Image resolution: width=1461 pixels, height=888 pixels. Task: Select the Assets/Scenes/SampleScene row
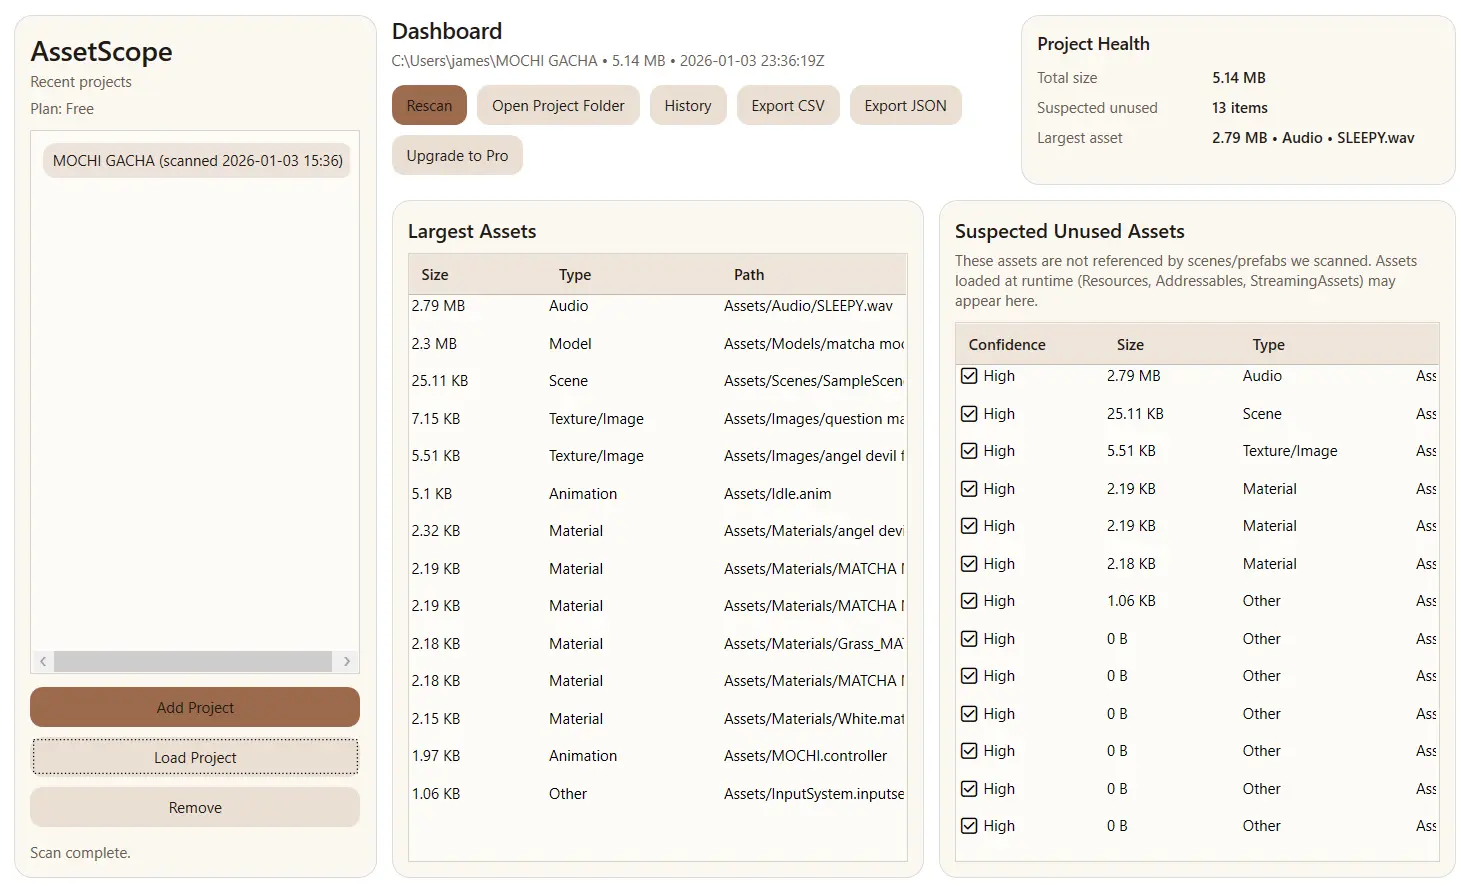click(x=658, y=381)
